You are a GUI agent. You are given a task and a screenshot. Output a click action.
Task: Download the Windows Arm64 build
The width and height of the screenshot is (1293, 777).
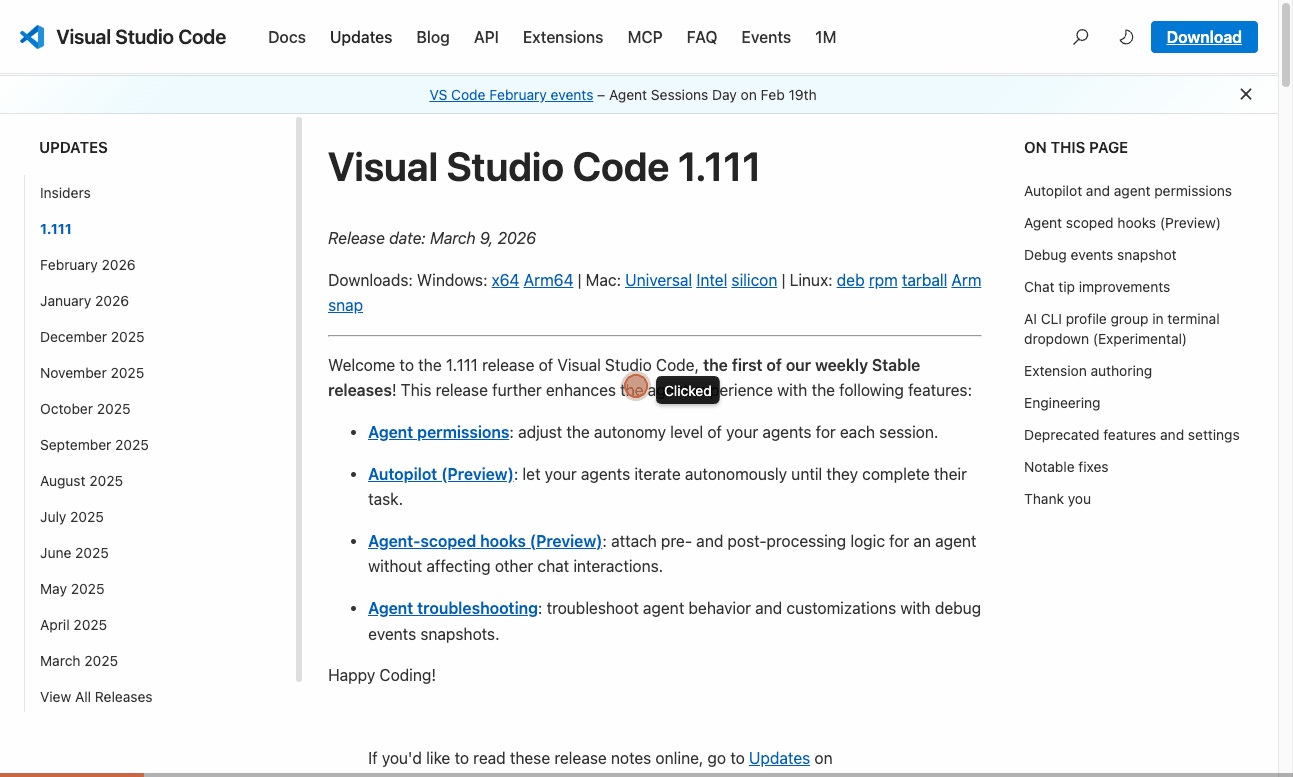coord(549,280)
